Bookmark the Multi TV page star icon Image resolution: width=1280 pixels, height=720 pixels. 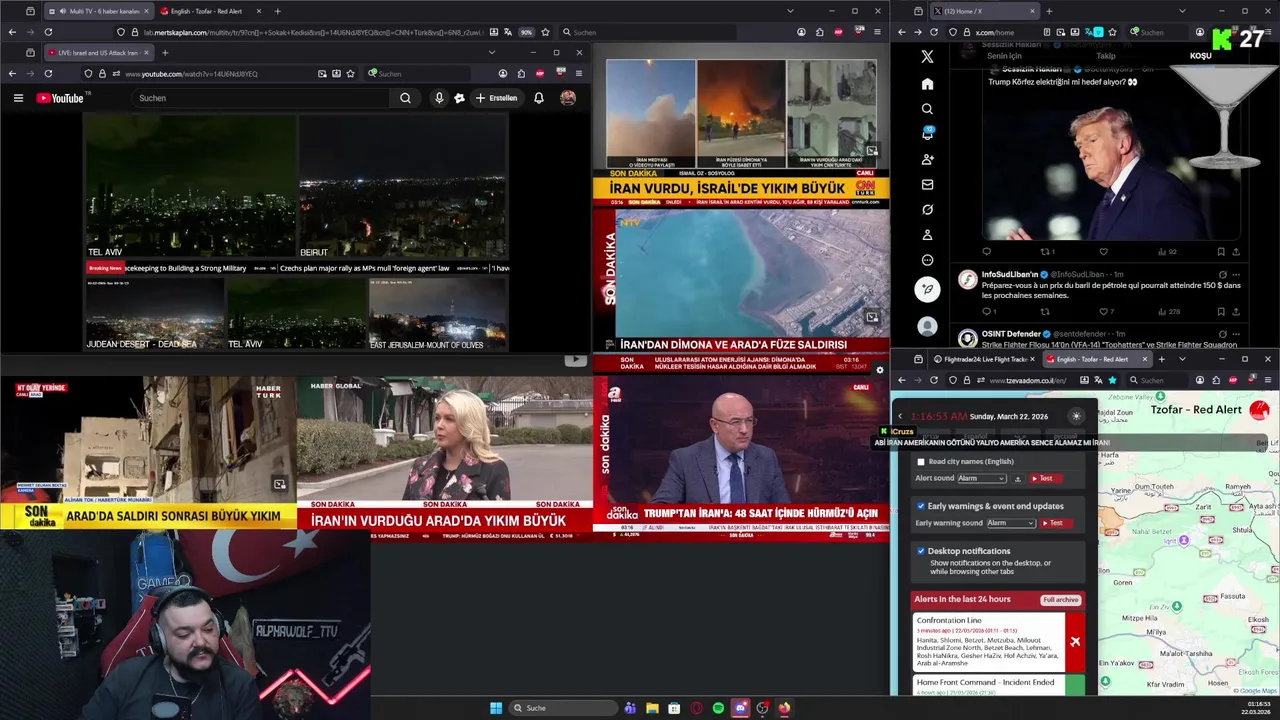click(x=543, y=32)
